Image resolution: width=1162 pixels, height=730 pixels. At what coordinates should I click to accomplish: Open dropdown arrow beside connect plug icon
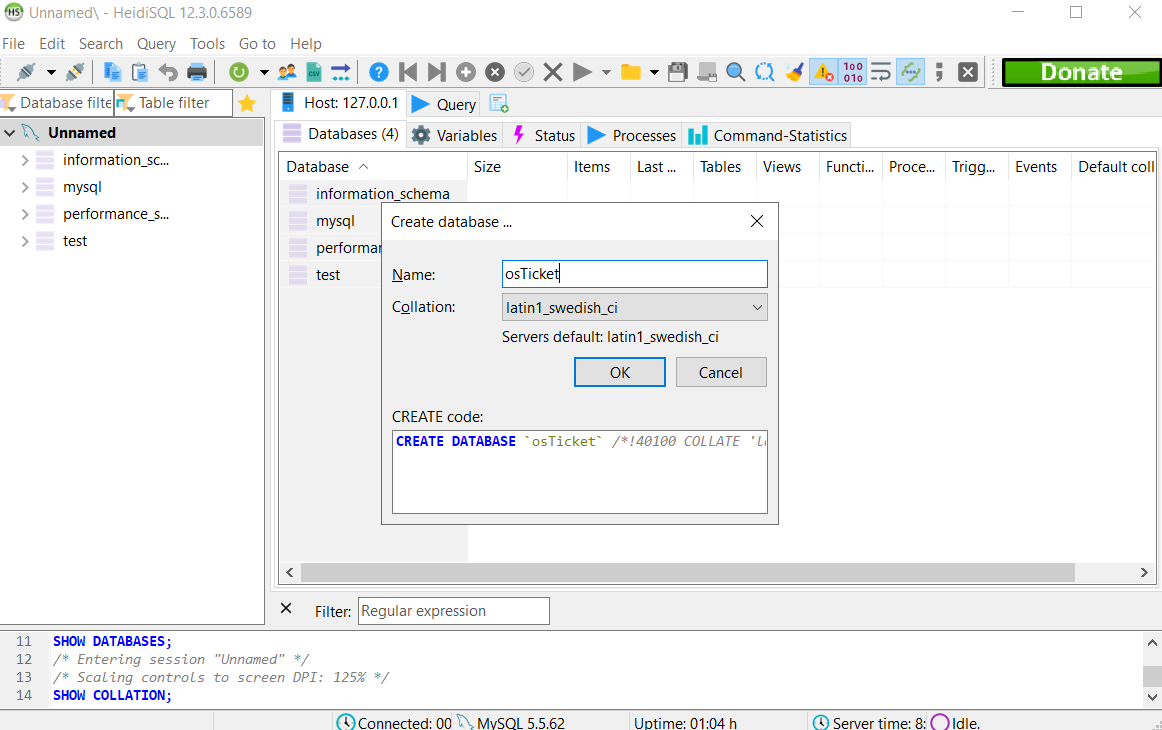coord(51,72)
